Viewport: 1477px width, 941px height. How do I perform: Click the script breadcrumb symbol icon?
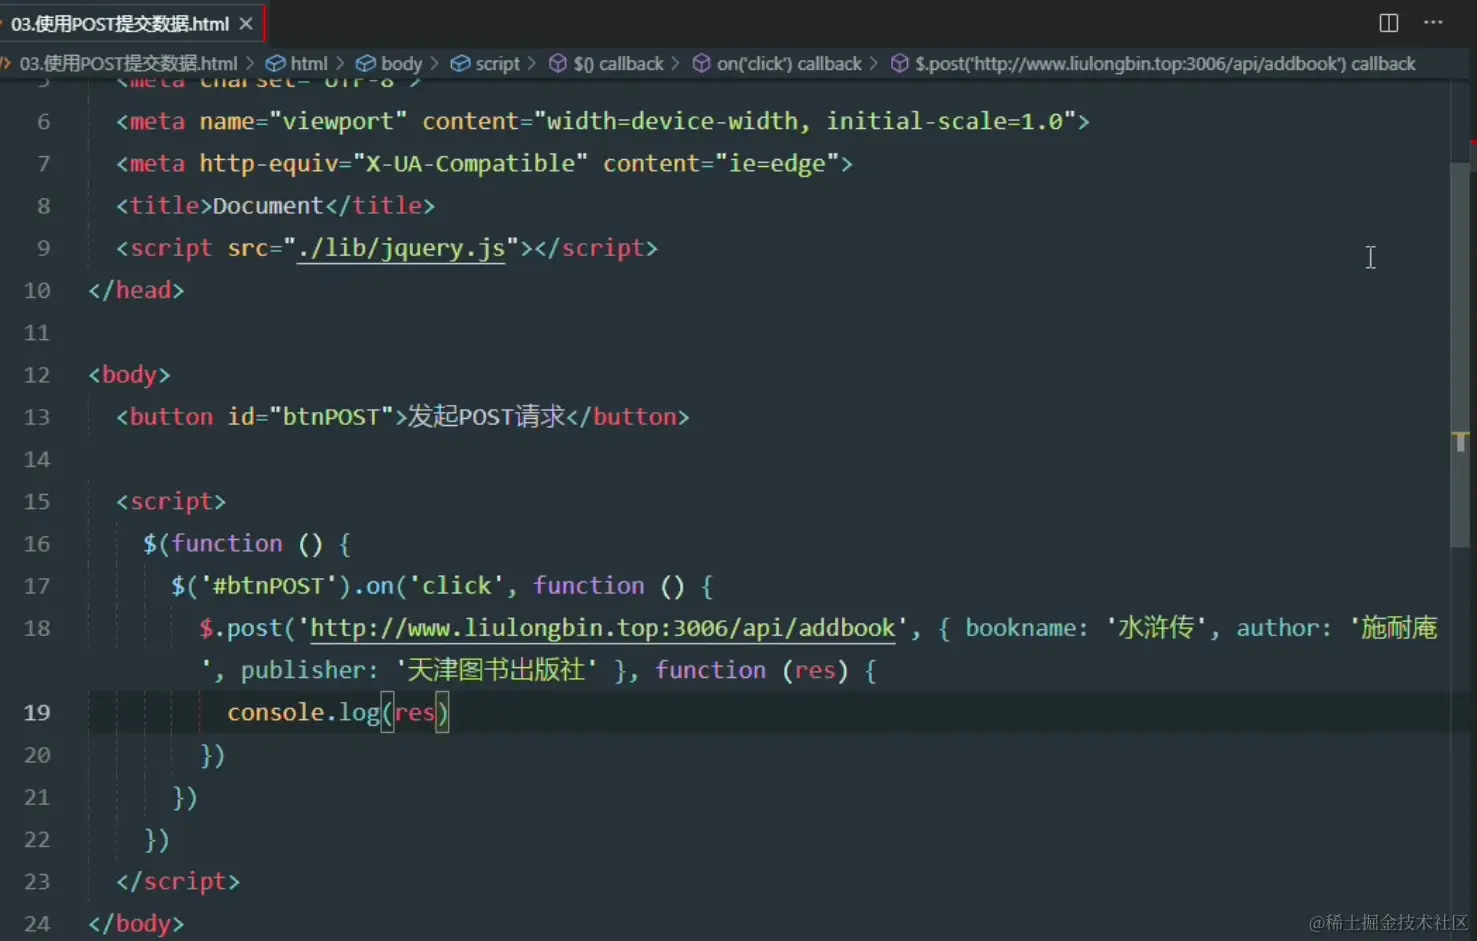[460, 63]
